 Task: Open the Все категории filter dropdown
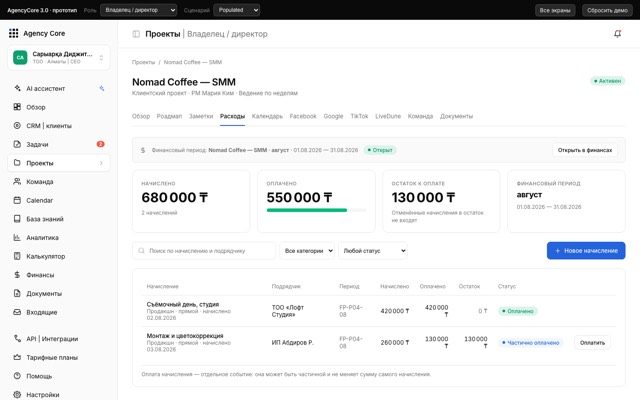click(x=307, y=251)
